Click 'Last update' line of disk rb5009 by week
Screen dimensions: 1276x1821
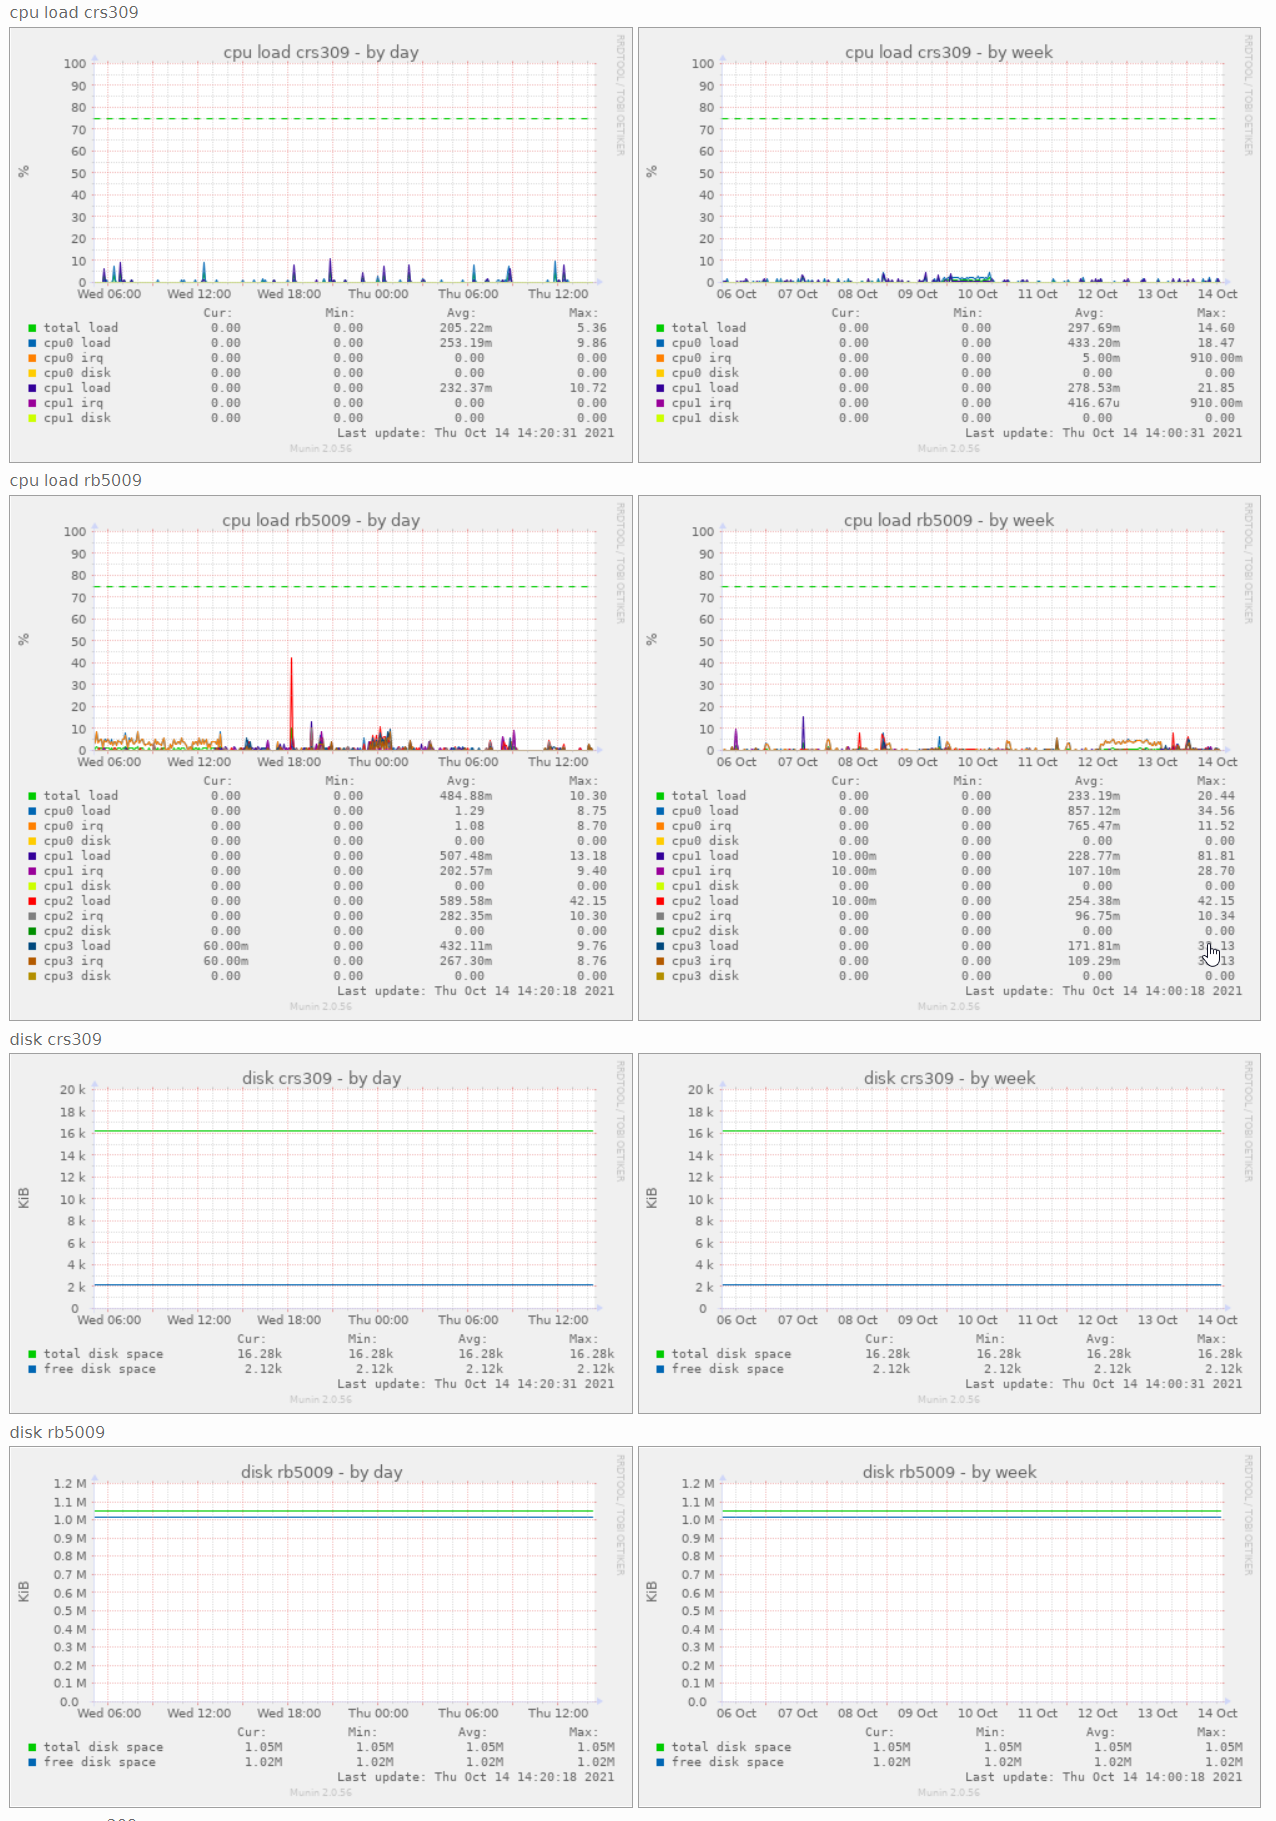(1104, 1777)
